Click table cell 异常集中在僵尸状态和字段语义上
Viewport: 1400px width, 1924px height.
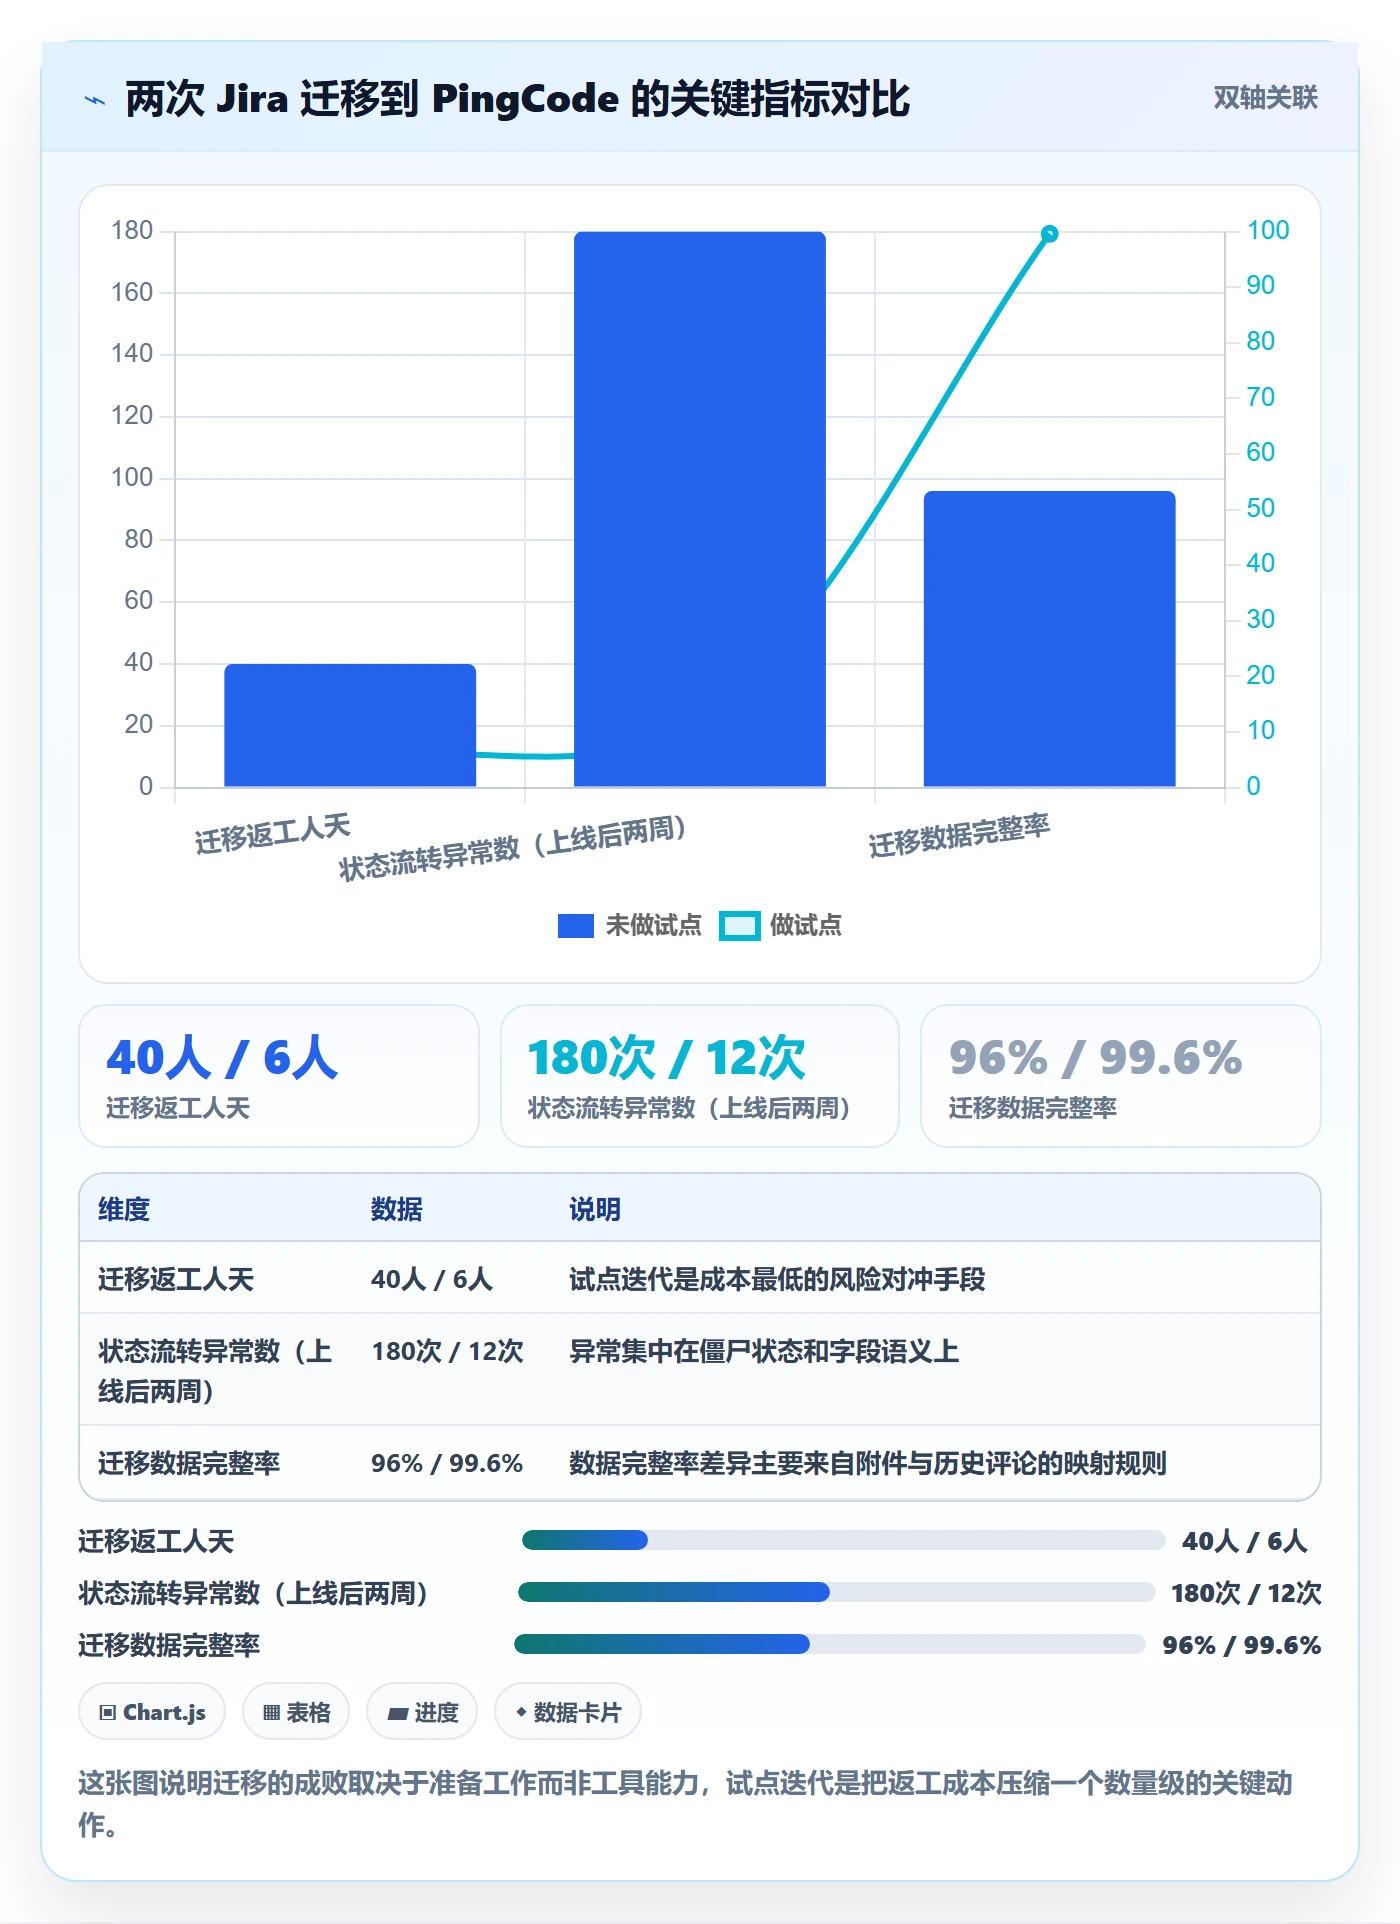click(x=764, y=1351)
